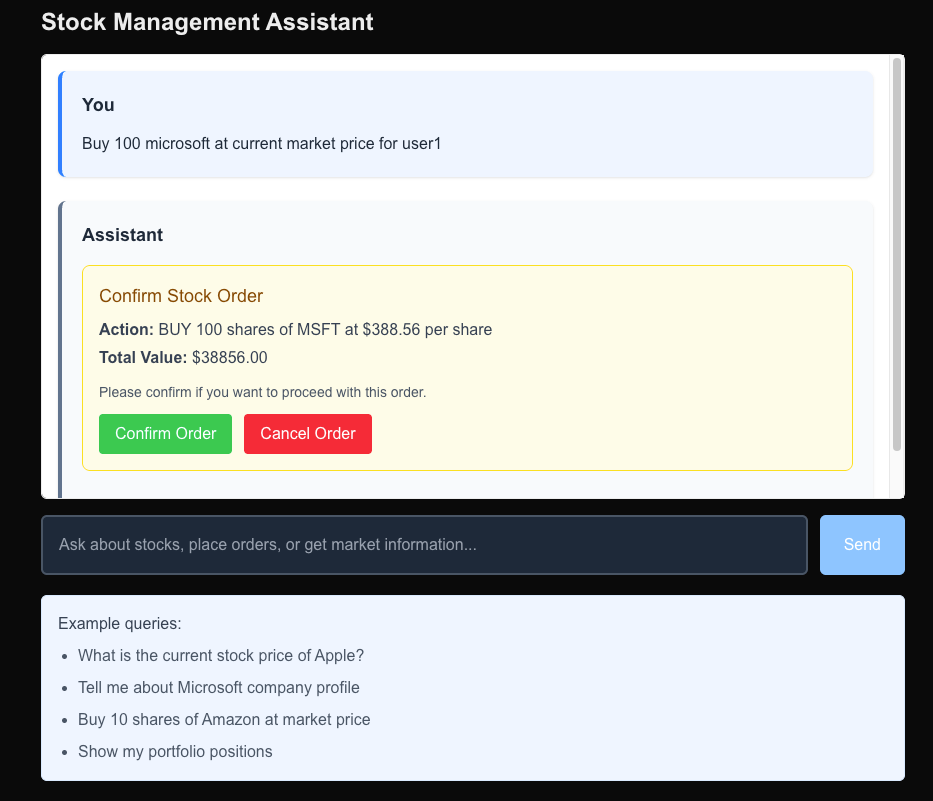The height and width of the screenshot is (801, 933).
Task: Confirm the MSFT stock order
Action: pyautogui.click(x=165, y=434)
